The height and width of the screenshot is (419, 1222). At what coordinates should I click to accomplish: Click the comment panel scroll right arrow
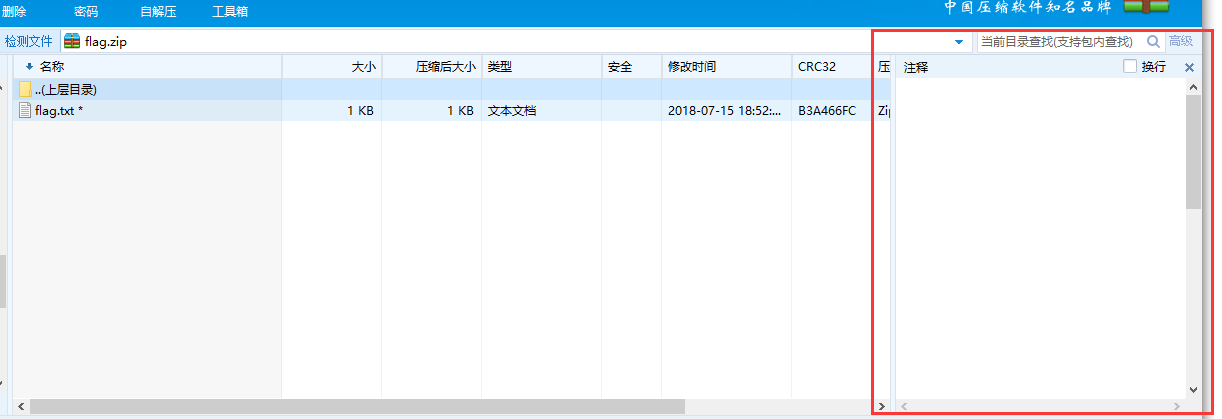point(1177,407)
